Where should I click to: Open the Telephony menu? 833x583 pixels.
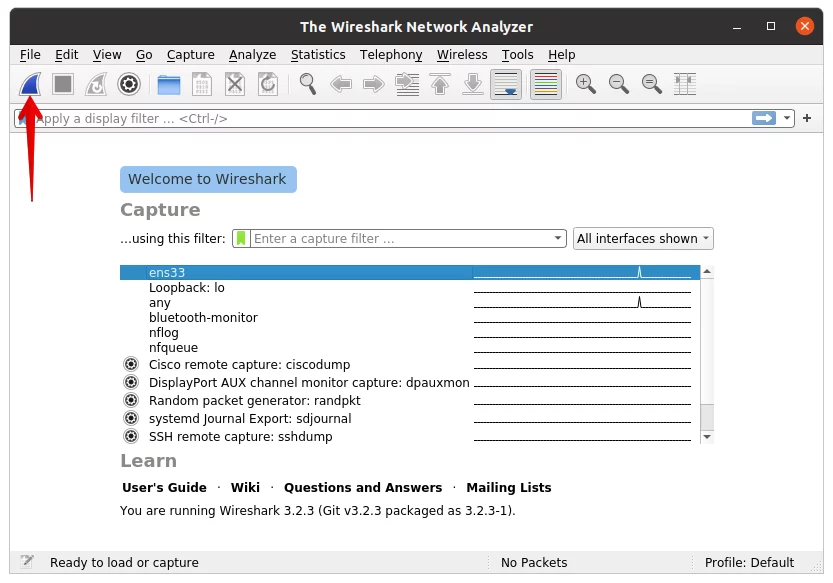(391, 55)
